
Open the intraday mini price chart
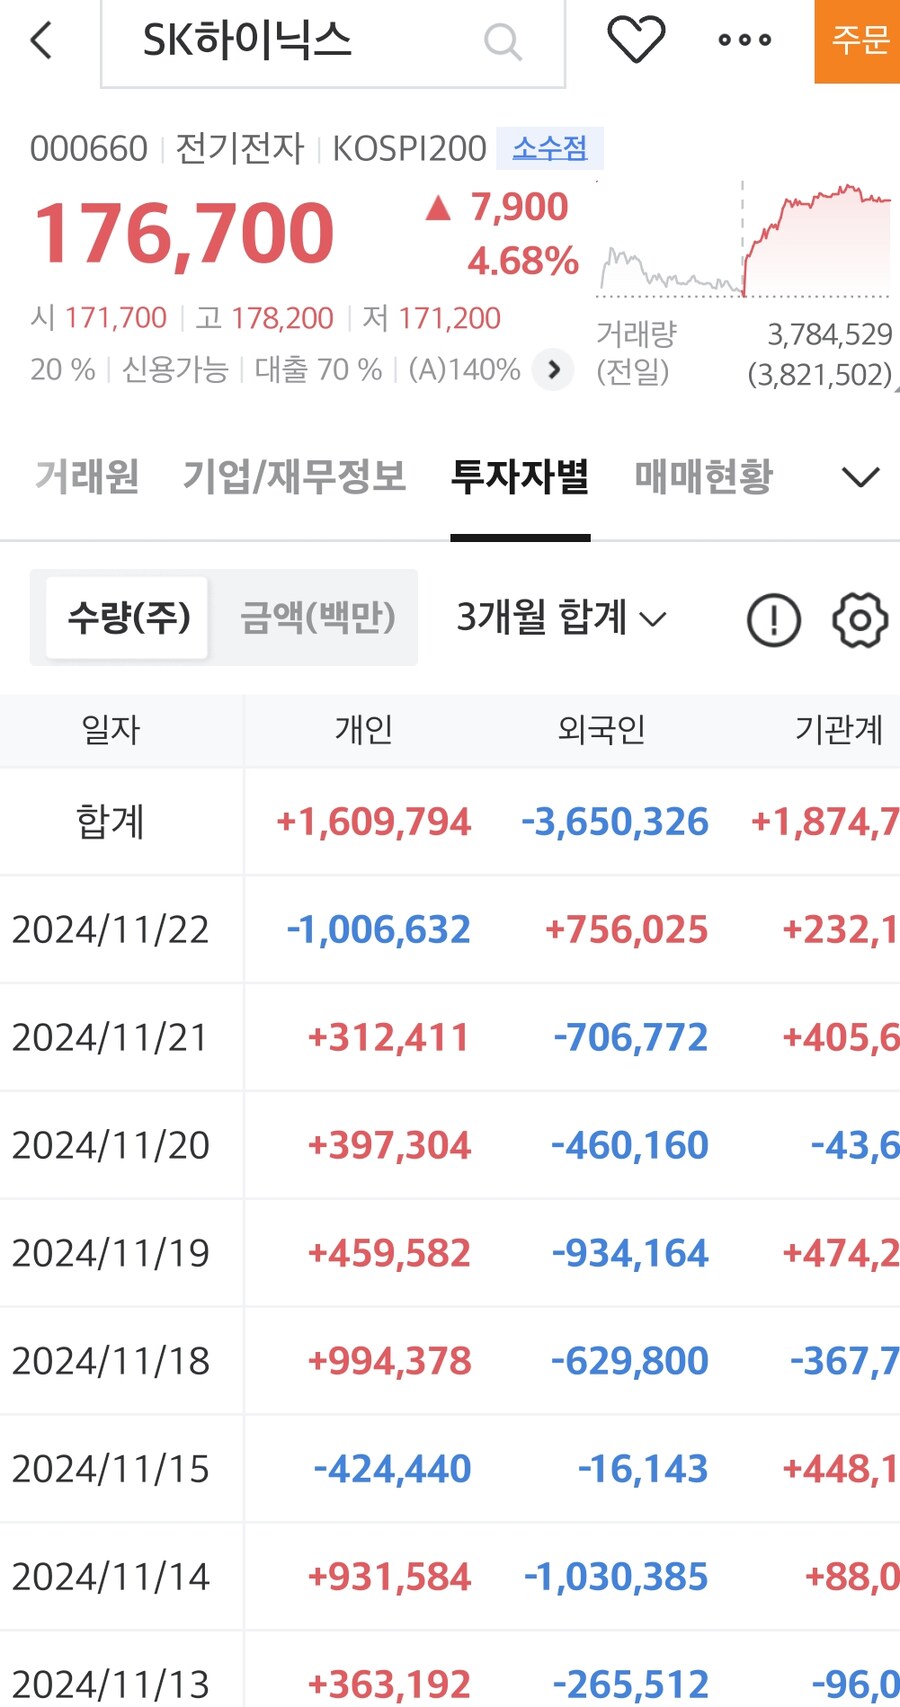[744, 240]
